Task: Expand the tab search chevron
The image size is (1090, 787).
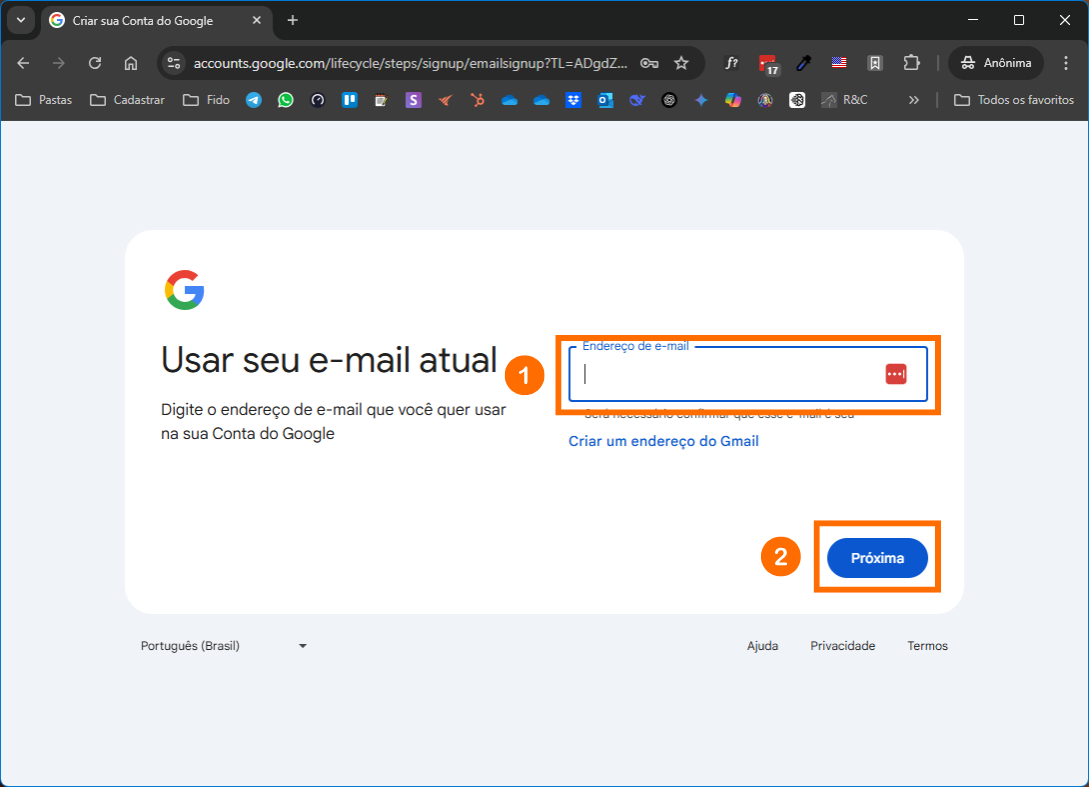Action: pyautogui.click(x=20, y=20)
